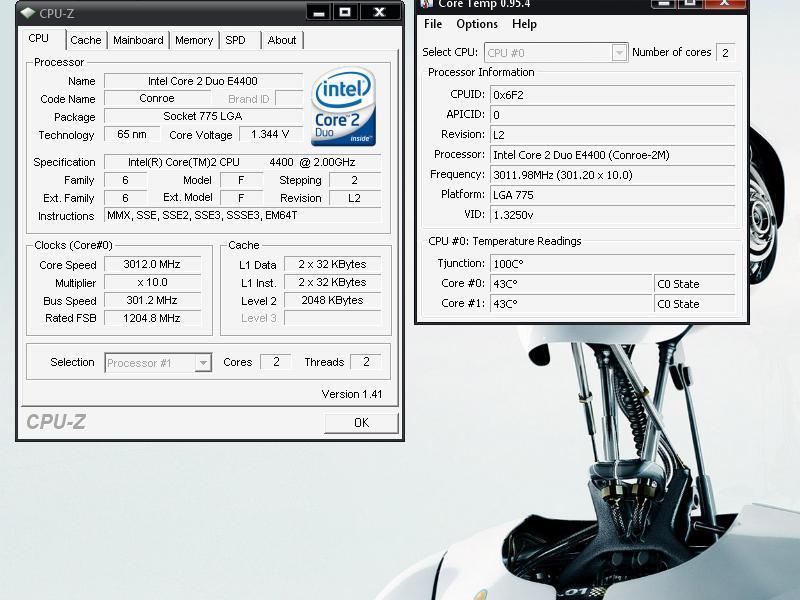Click the L1 Inst. cache value

point(332,282)
